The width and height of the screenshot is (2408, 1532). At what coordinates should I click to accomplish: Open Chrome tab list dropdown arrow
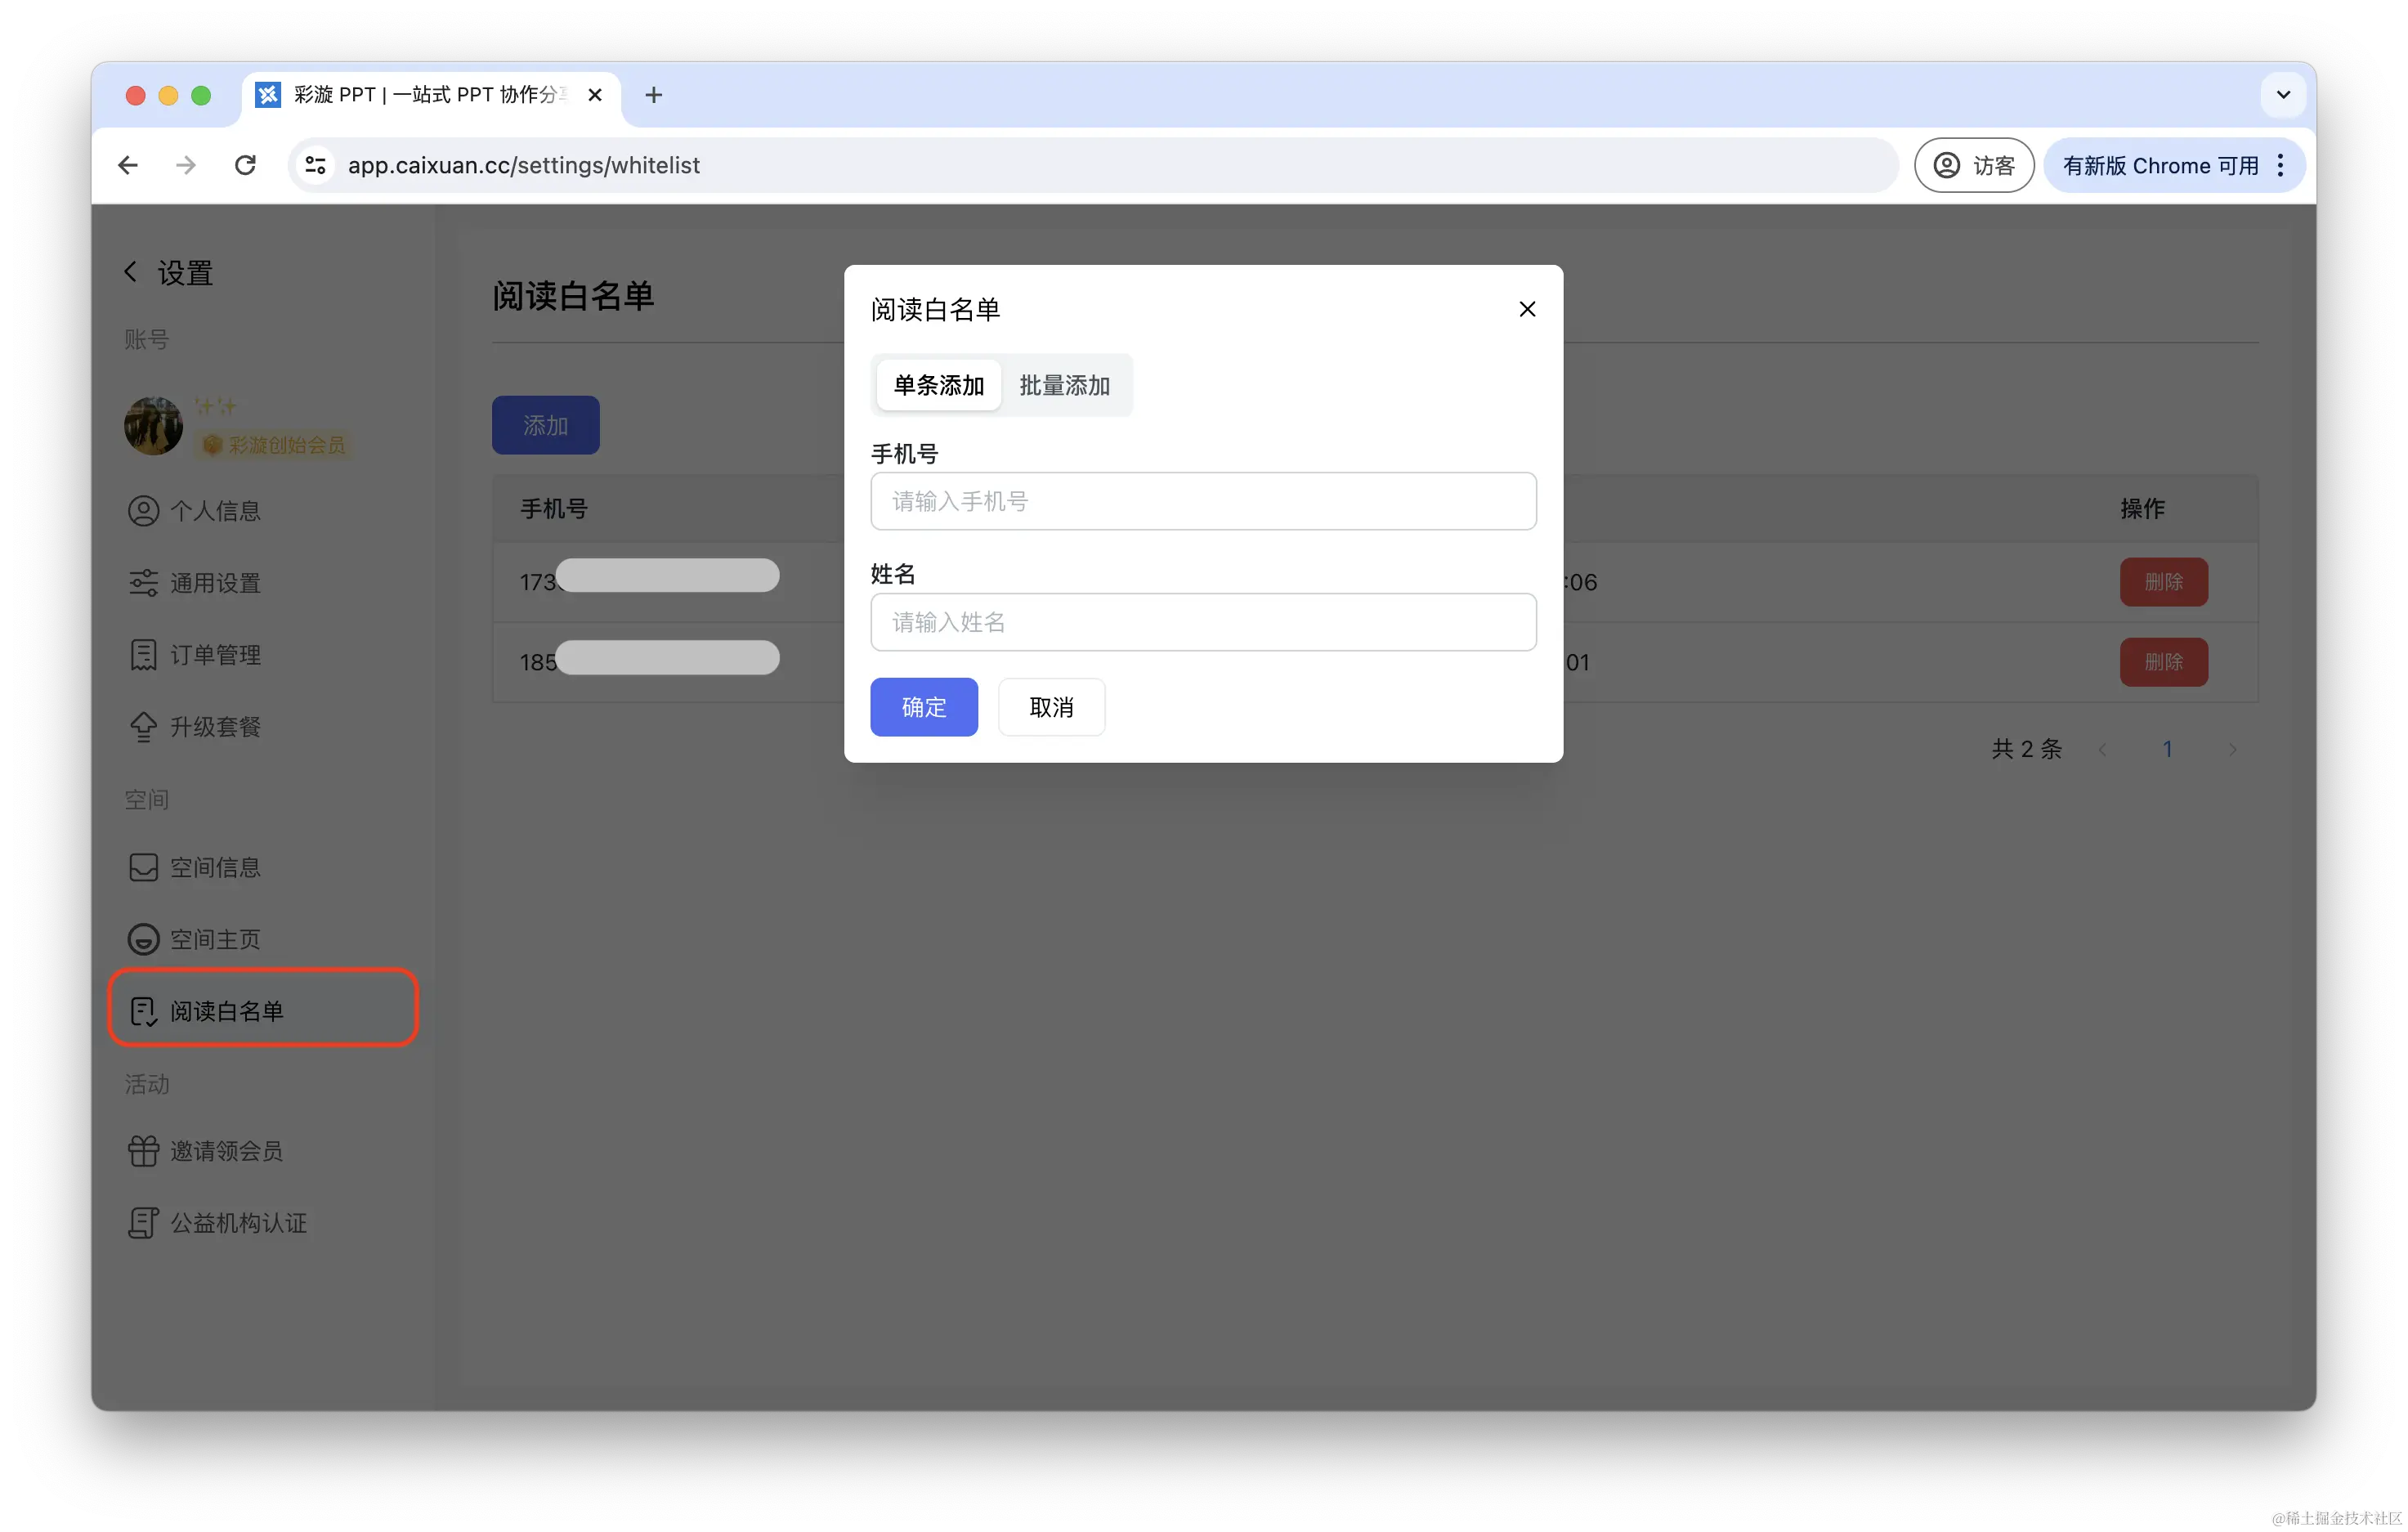tap(2282, 95)
